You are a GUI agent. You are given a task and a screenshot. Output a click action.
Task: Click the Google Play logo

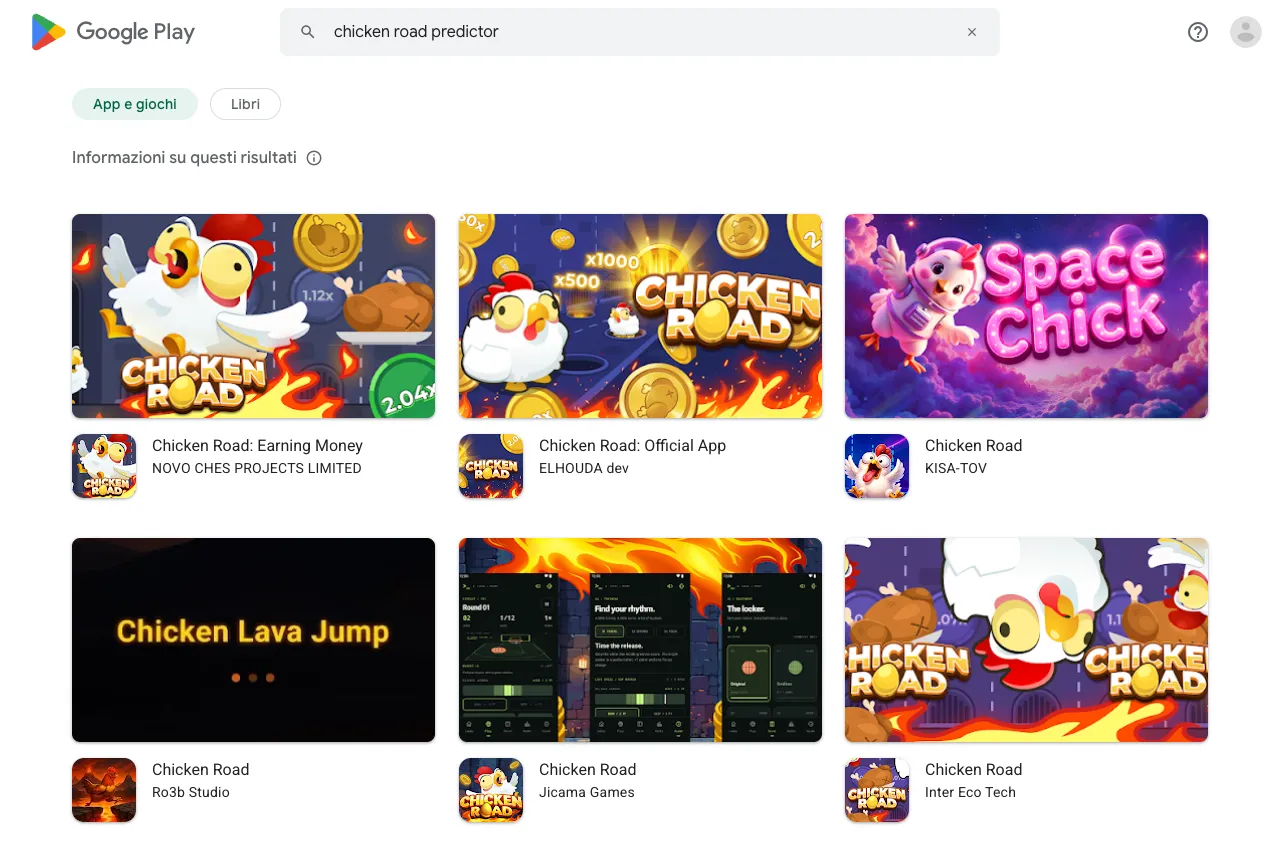click(x=113, y=32)
